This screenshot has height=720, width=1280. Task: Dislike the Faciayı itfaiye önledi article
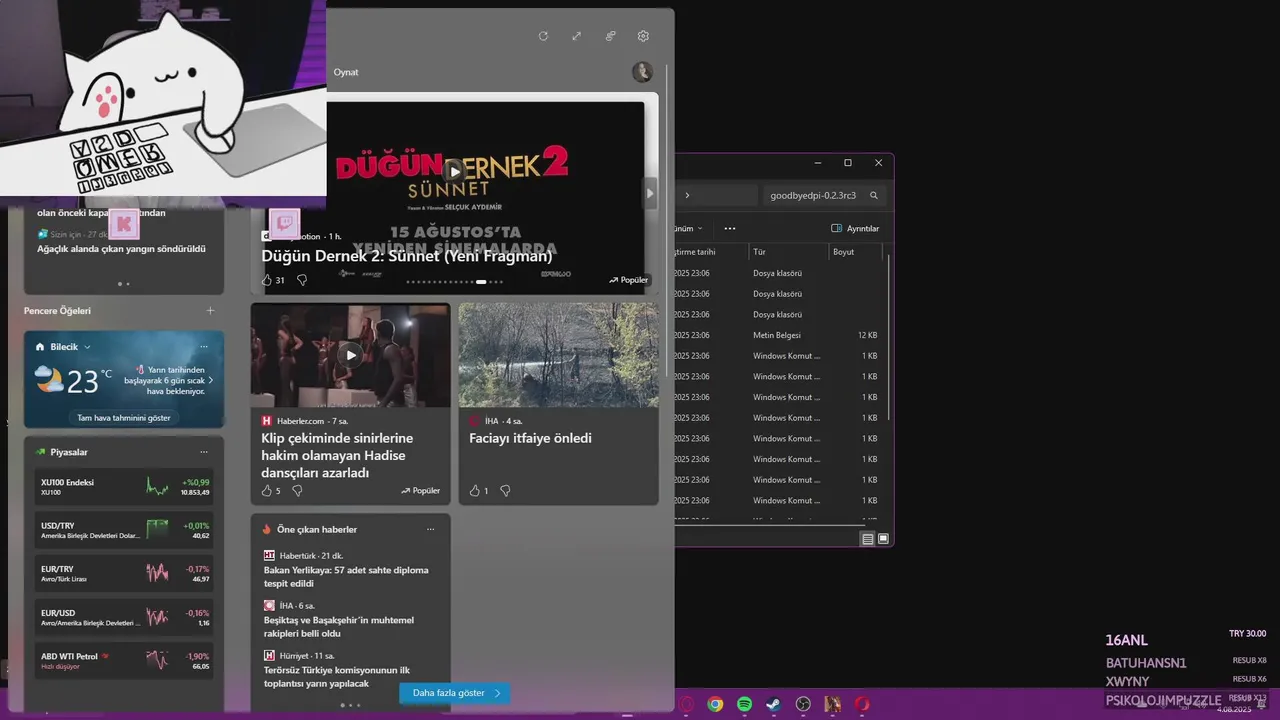[x=505, y=491]
